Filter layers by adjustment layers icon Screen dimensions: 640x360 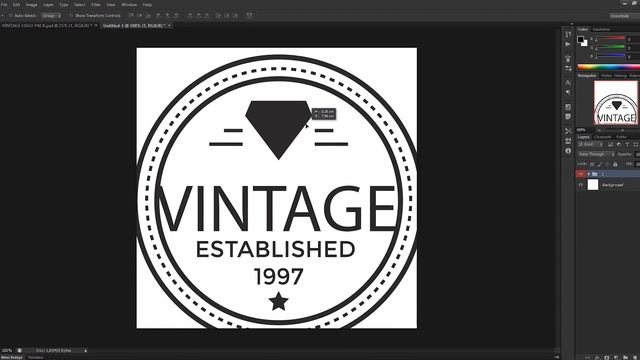(x=619, y=144)
